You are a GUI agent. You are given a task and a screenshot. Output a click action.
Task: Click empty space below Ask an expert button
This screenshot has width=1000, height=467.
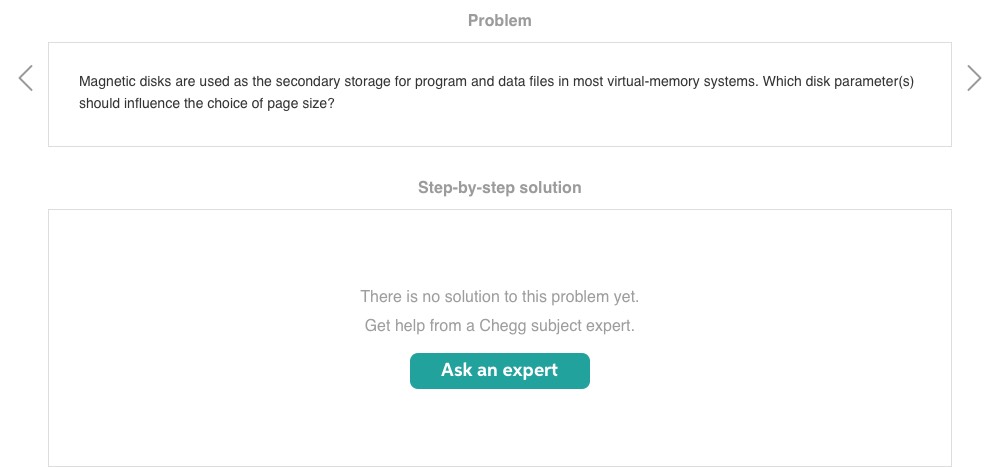click(500, 430)
